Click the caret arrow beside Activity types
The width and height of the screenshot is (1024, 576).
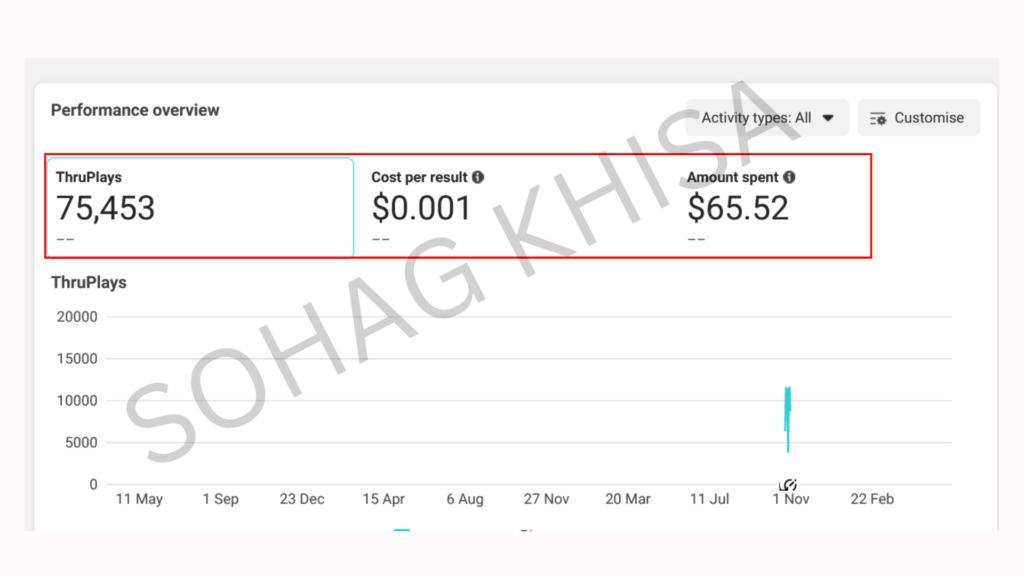pos(828,118)
